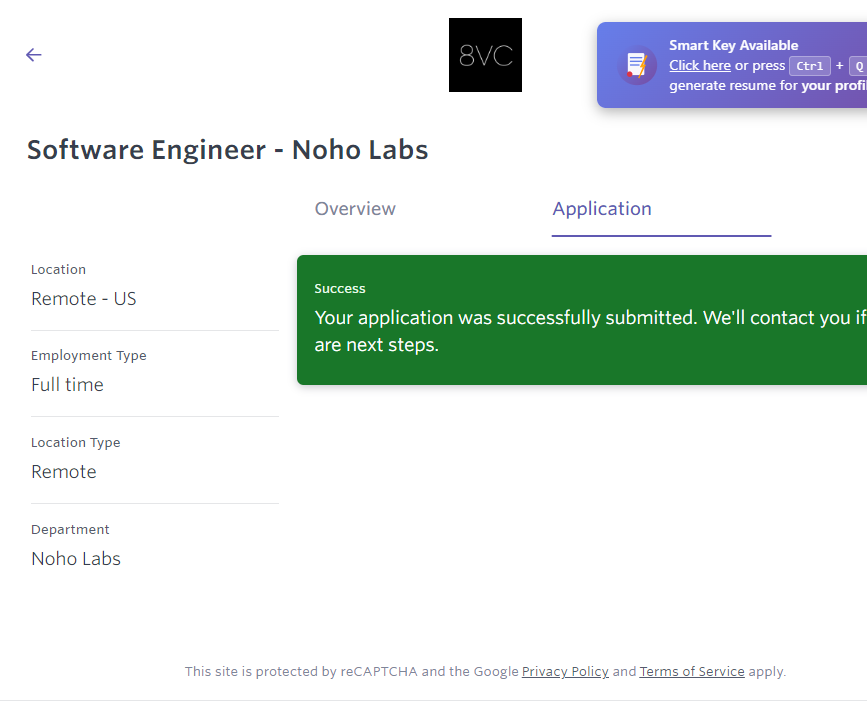Image resolution: width=867 pixels, height=702 pixels.
Task: Click the 'Smart Key Available' title
Action: [733, 45]
